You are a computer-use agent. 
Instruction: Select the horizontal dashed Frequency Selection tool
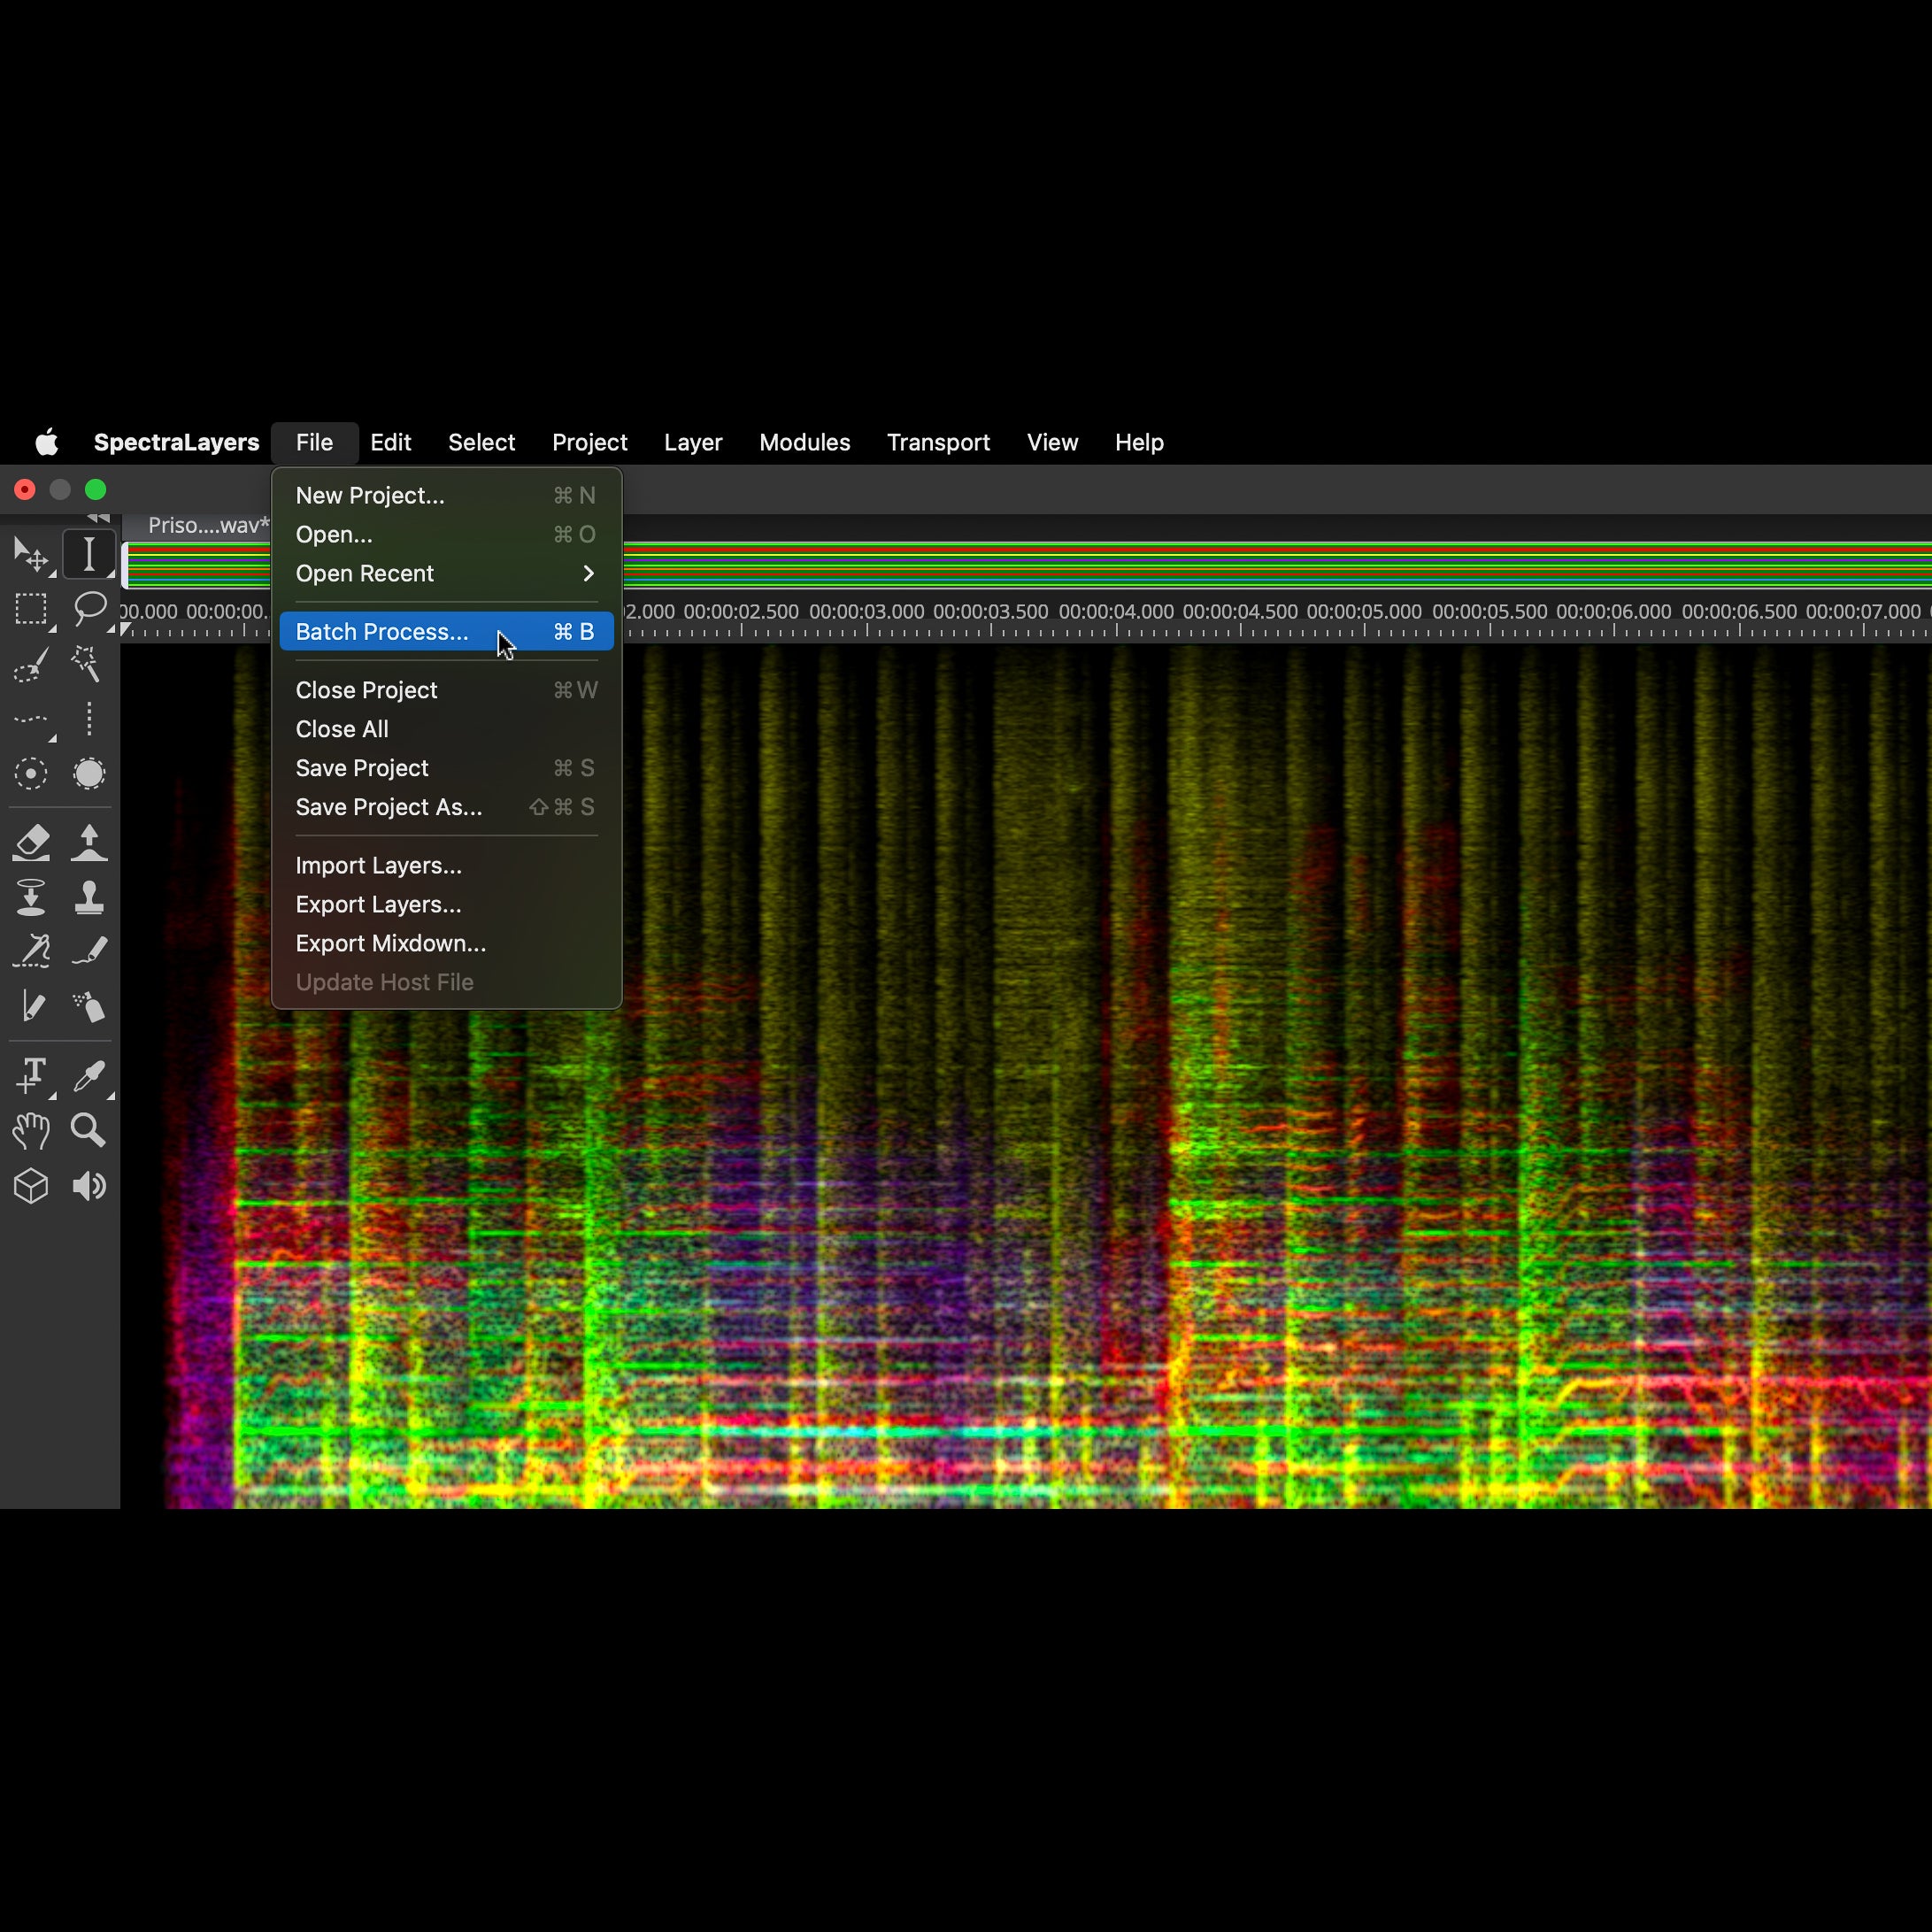(31, 719)
